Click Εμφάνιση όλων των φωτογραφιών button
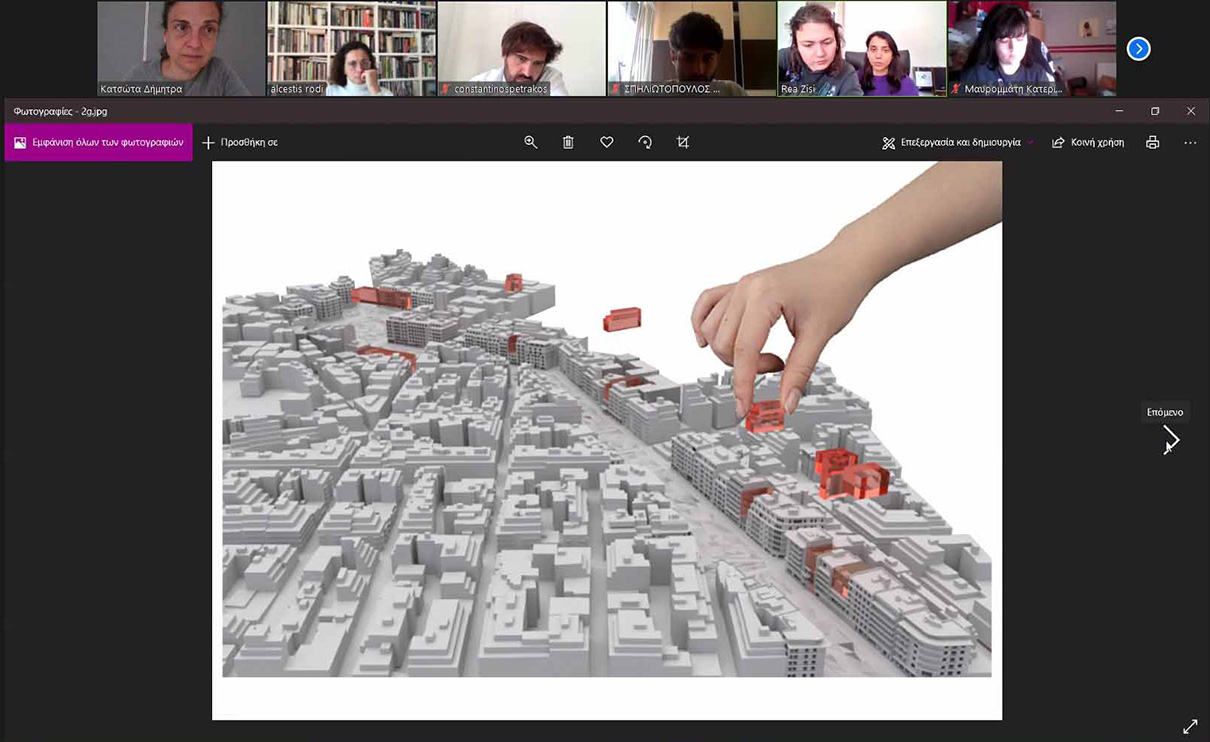 coord(98,143)
